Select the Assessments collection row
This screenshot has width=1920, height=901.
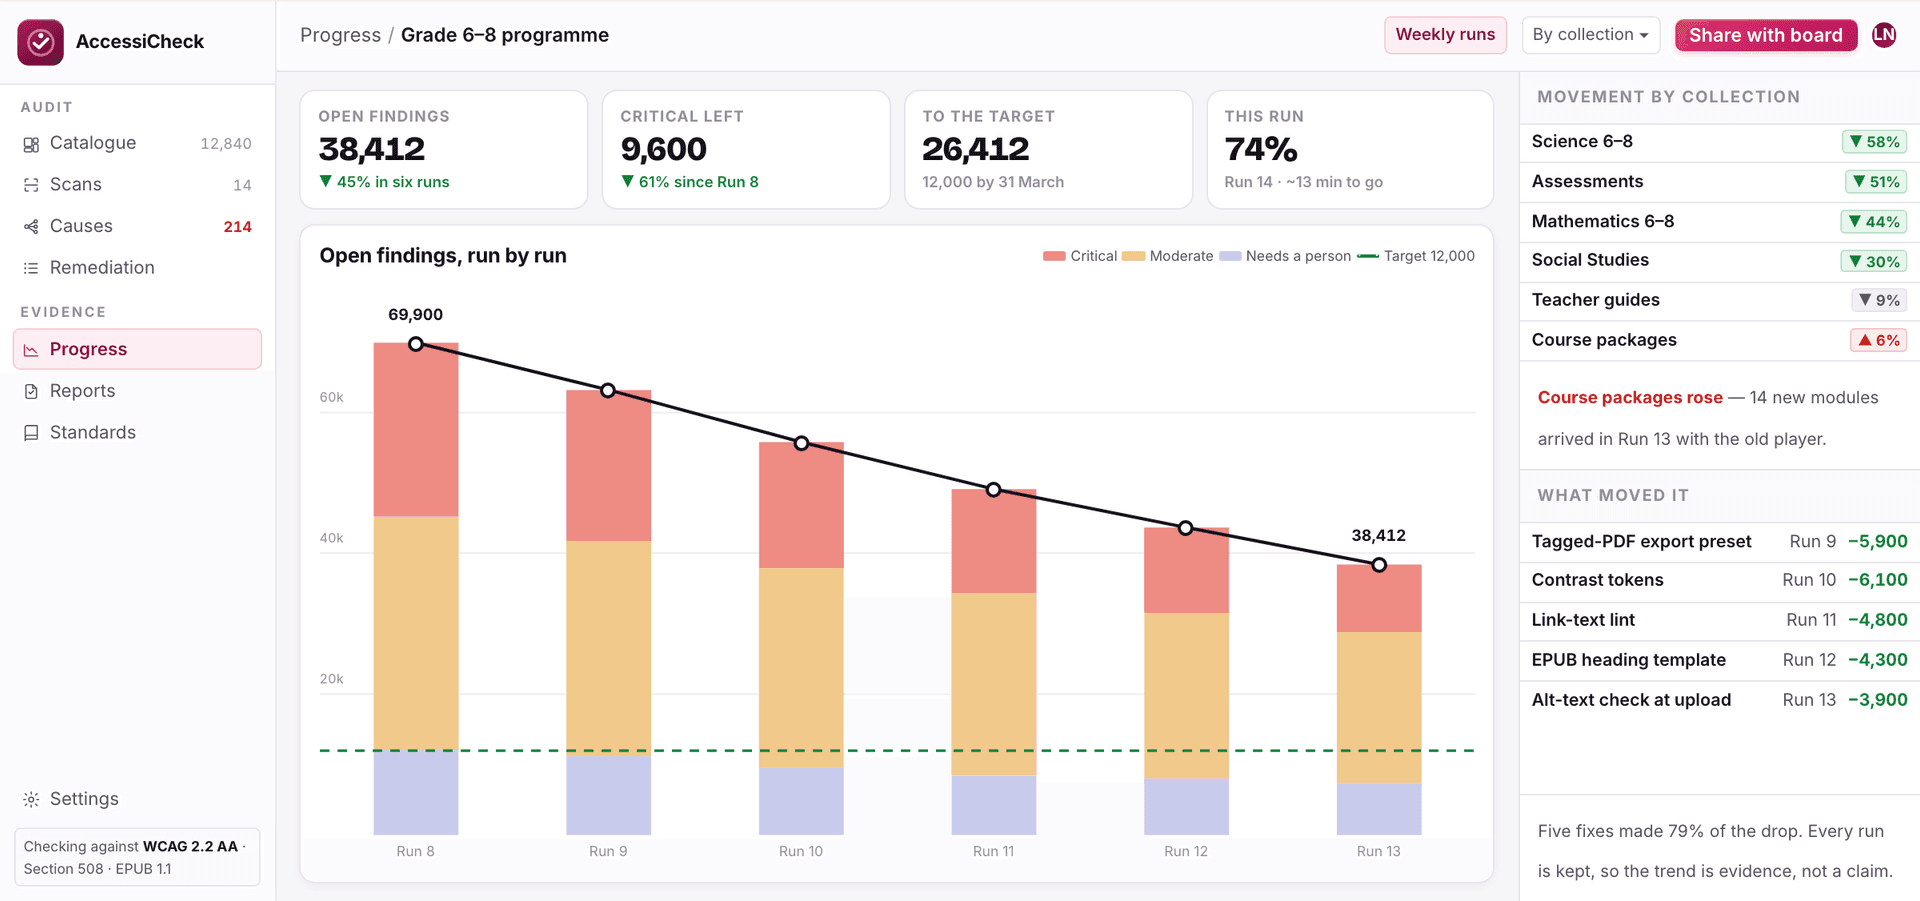coord(1719,182)
